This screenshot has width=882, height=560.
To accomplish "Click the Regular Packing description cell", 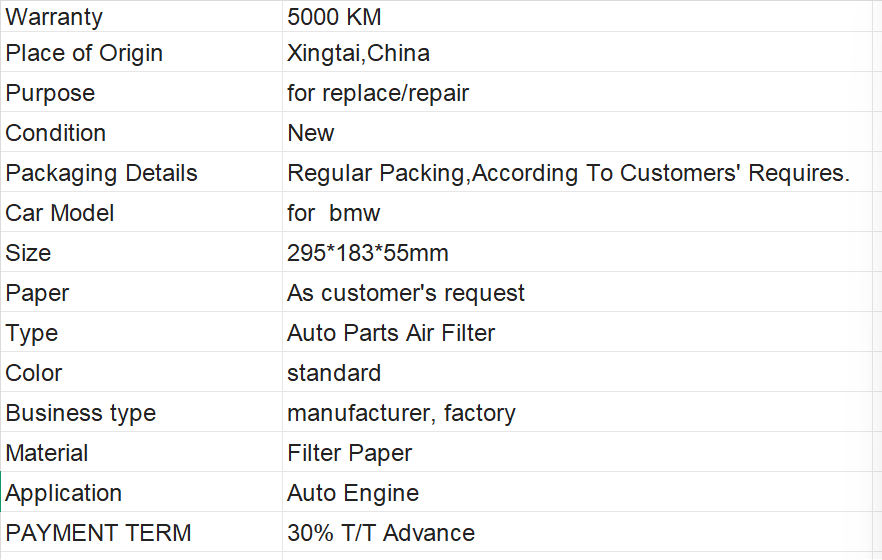I will [x=577, y=172].
